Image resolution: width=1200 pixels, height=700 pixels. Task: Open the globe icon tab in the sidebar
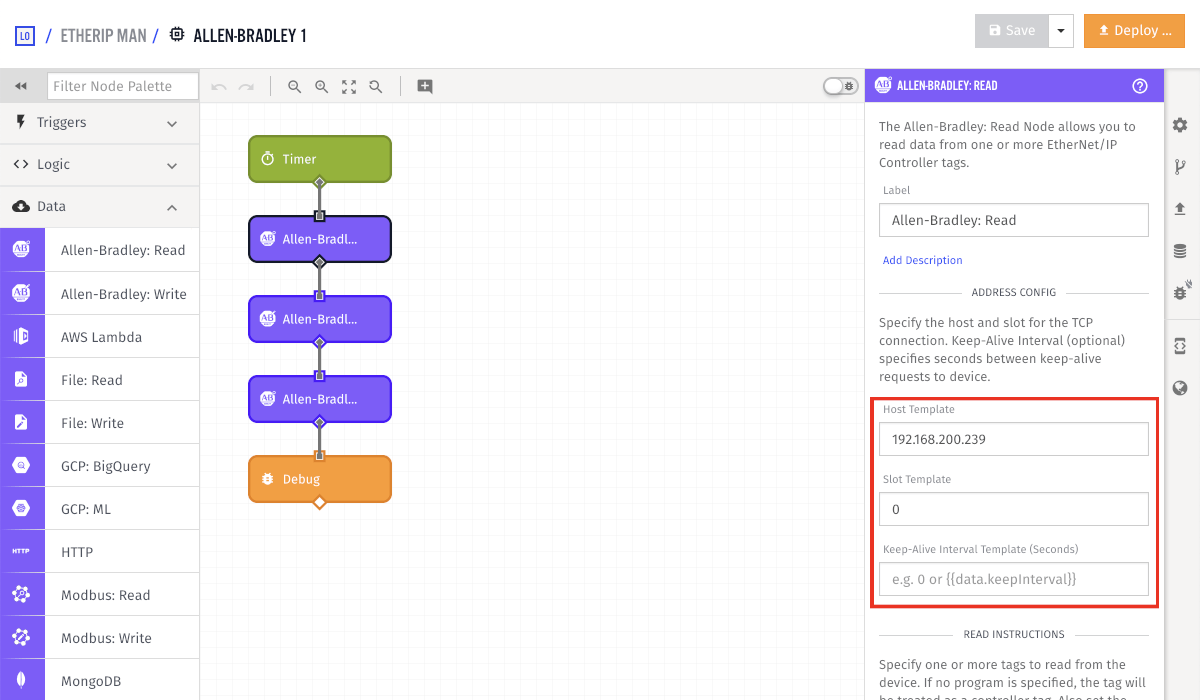pyautogui.click(x=1180, y=388)
